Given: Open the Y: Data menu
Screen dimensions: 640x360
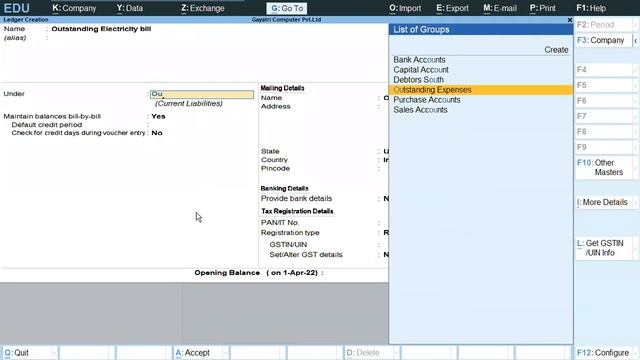Looking at the screenshot, I should pos(129,8).
